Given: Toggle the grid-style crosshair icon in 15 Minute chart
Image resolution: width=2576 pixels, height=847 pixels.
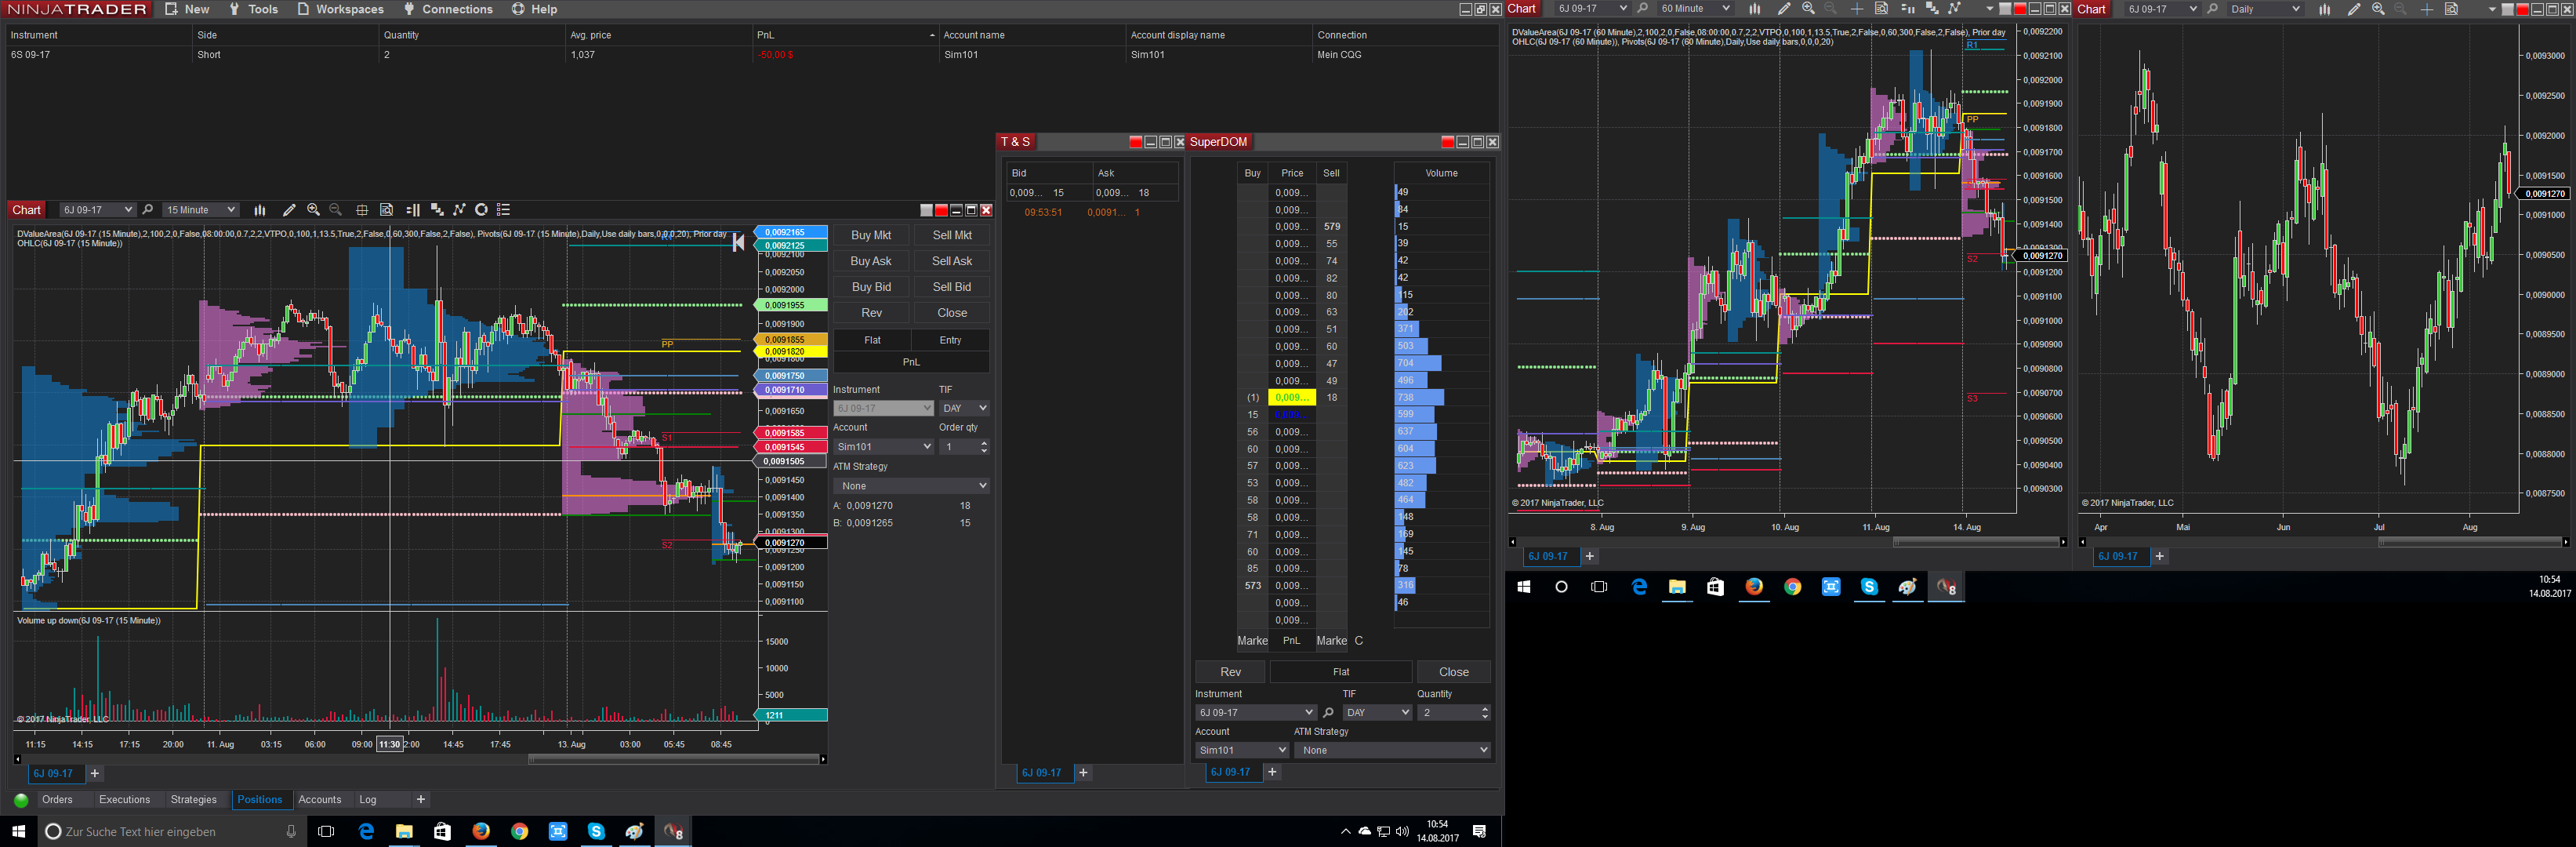Looking at the screenshot, I should 362,210.
